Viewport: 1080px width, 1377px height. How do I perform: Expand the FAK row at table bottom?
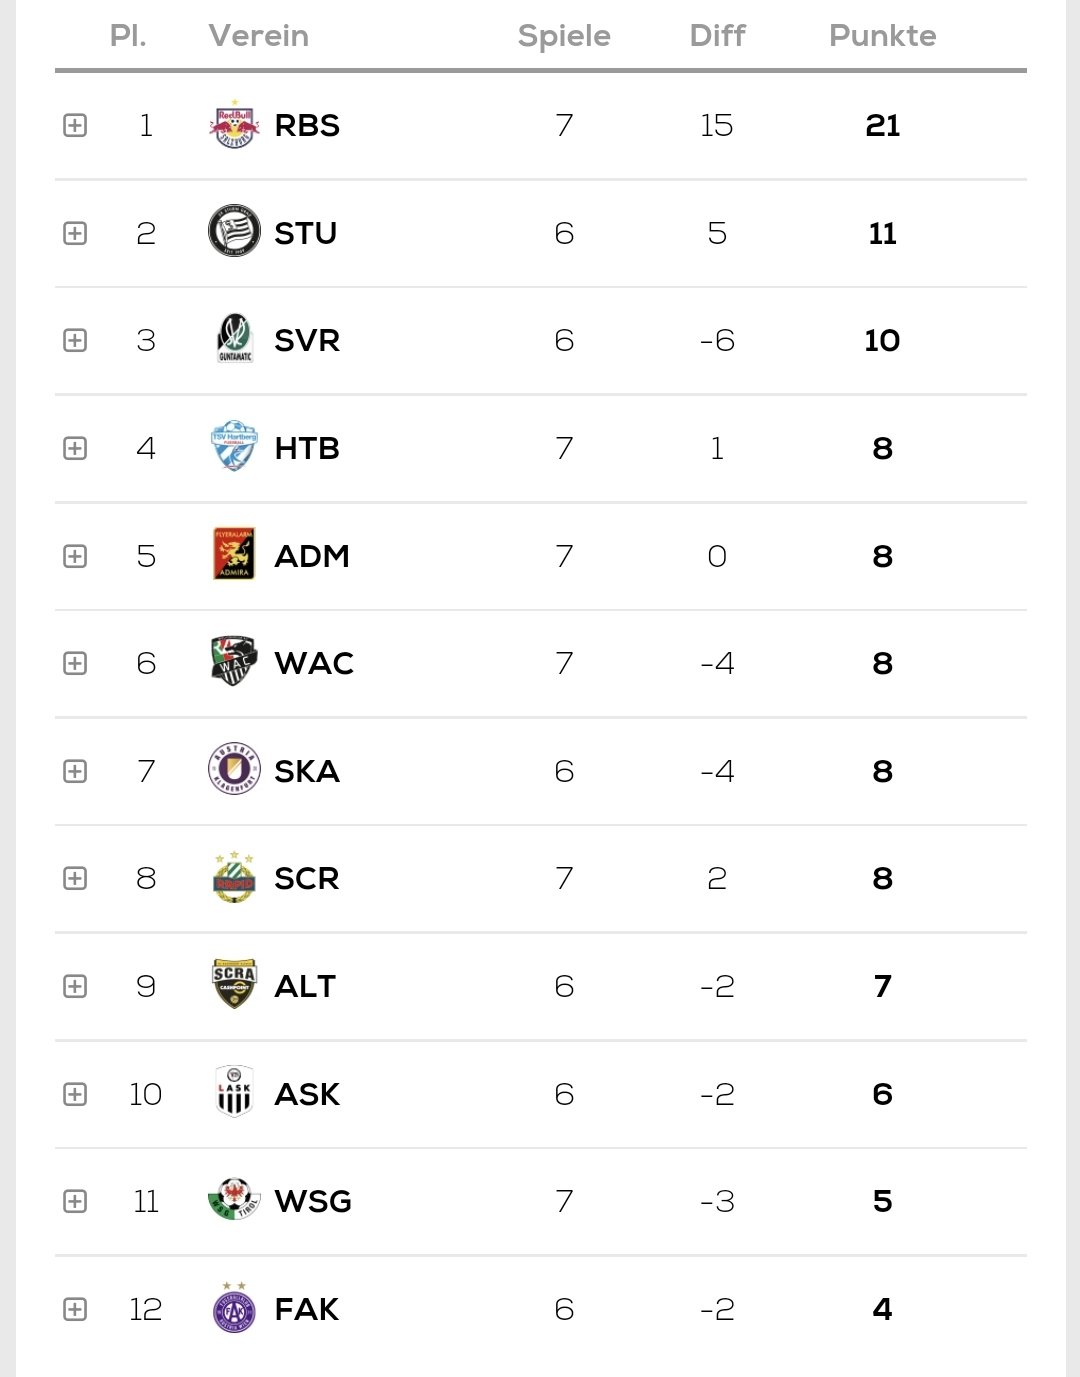point(75,1309)
